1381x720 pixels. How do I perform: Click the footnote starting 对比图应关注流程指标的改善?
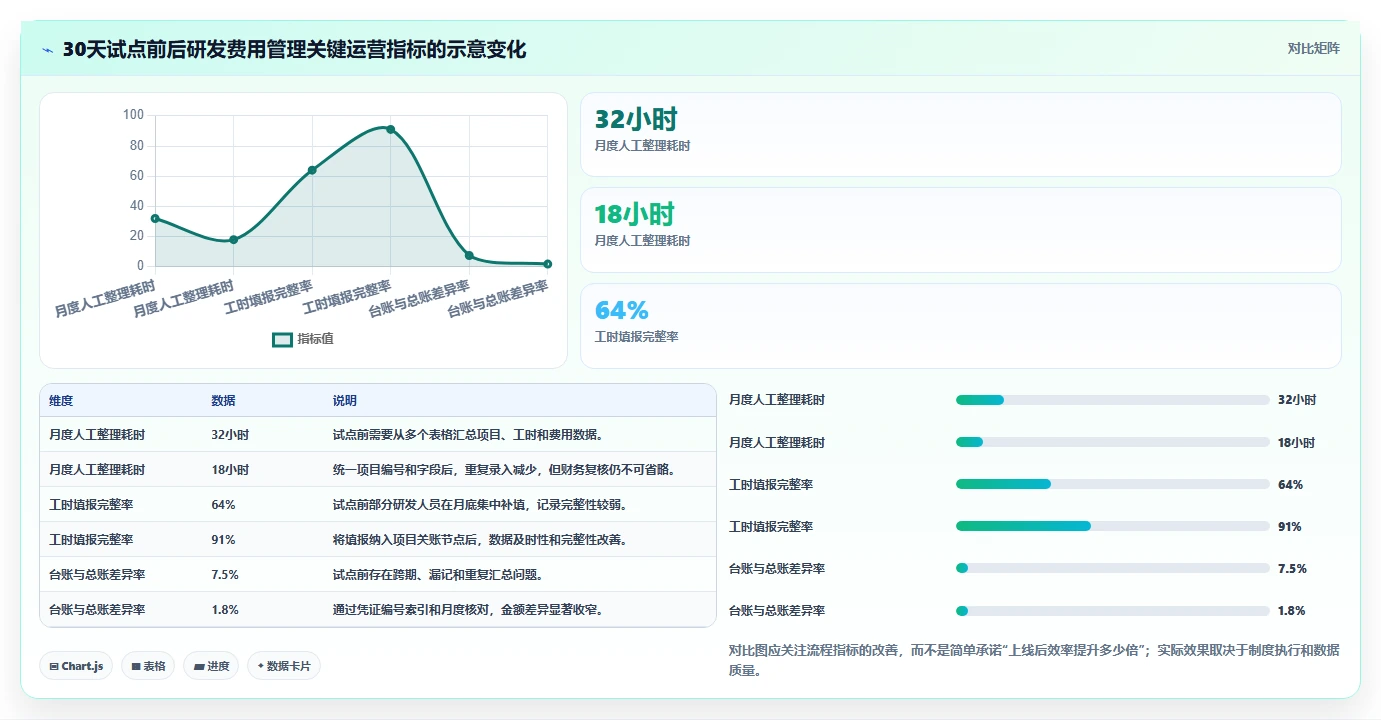(x=1034, y=660)
